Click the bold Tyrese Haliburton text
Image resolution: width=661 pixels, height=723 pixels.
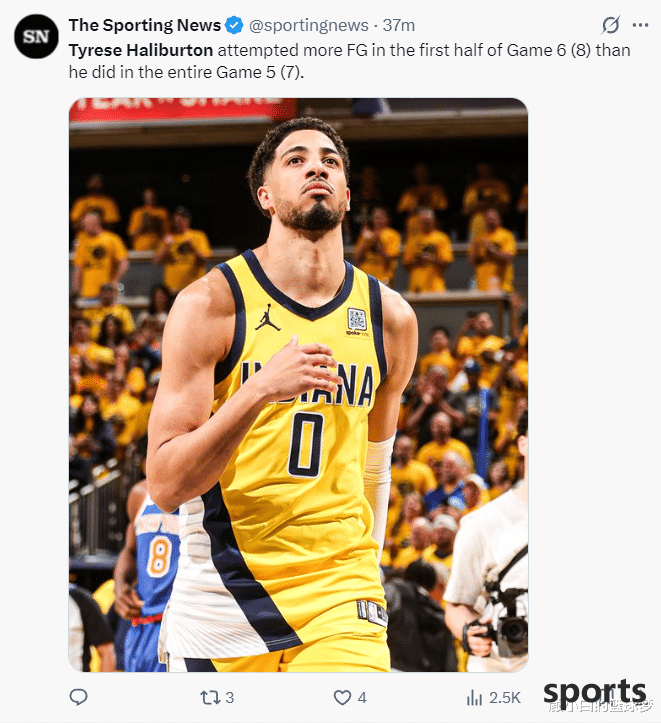(x=141, y=50)
